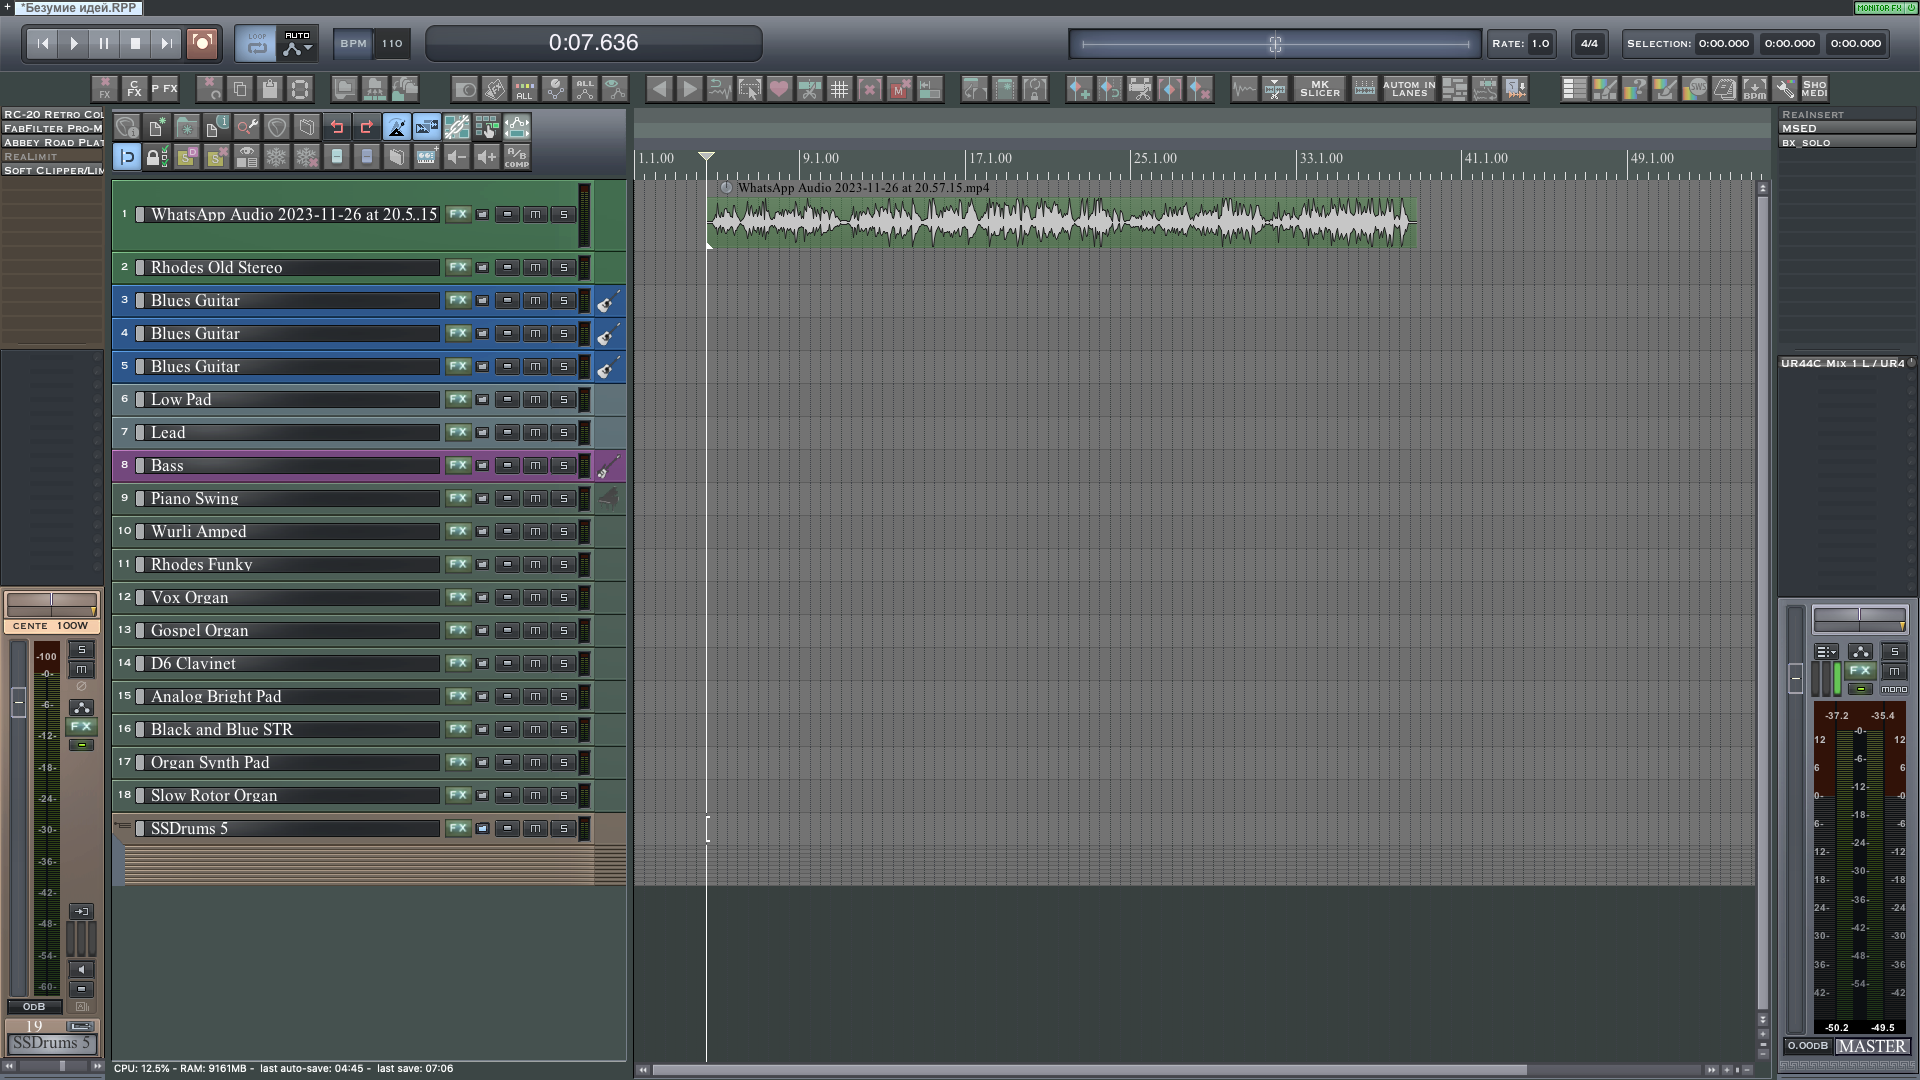Toggle the grid lines toolbar icon
Screen dimensions: 1920x1080
(x=839, y=89)
